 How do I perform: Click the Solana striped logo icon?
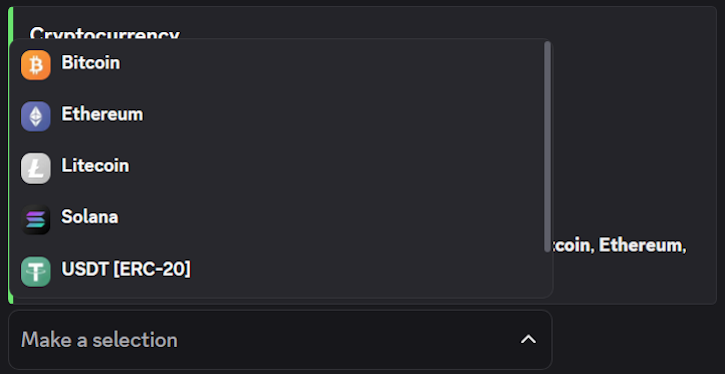tap(36, 220)
